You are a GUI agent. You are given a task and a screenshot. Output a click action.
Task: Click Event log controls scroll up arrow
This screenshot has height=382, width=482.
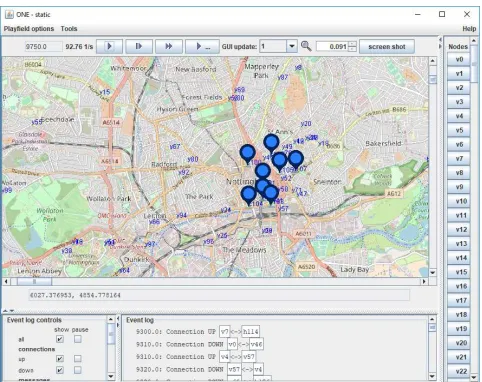point(111,319)
